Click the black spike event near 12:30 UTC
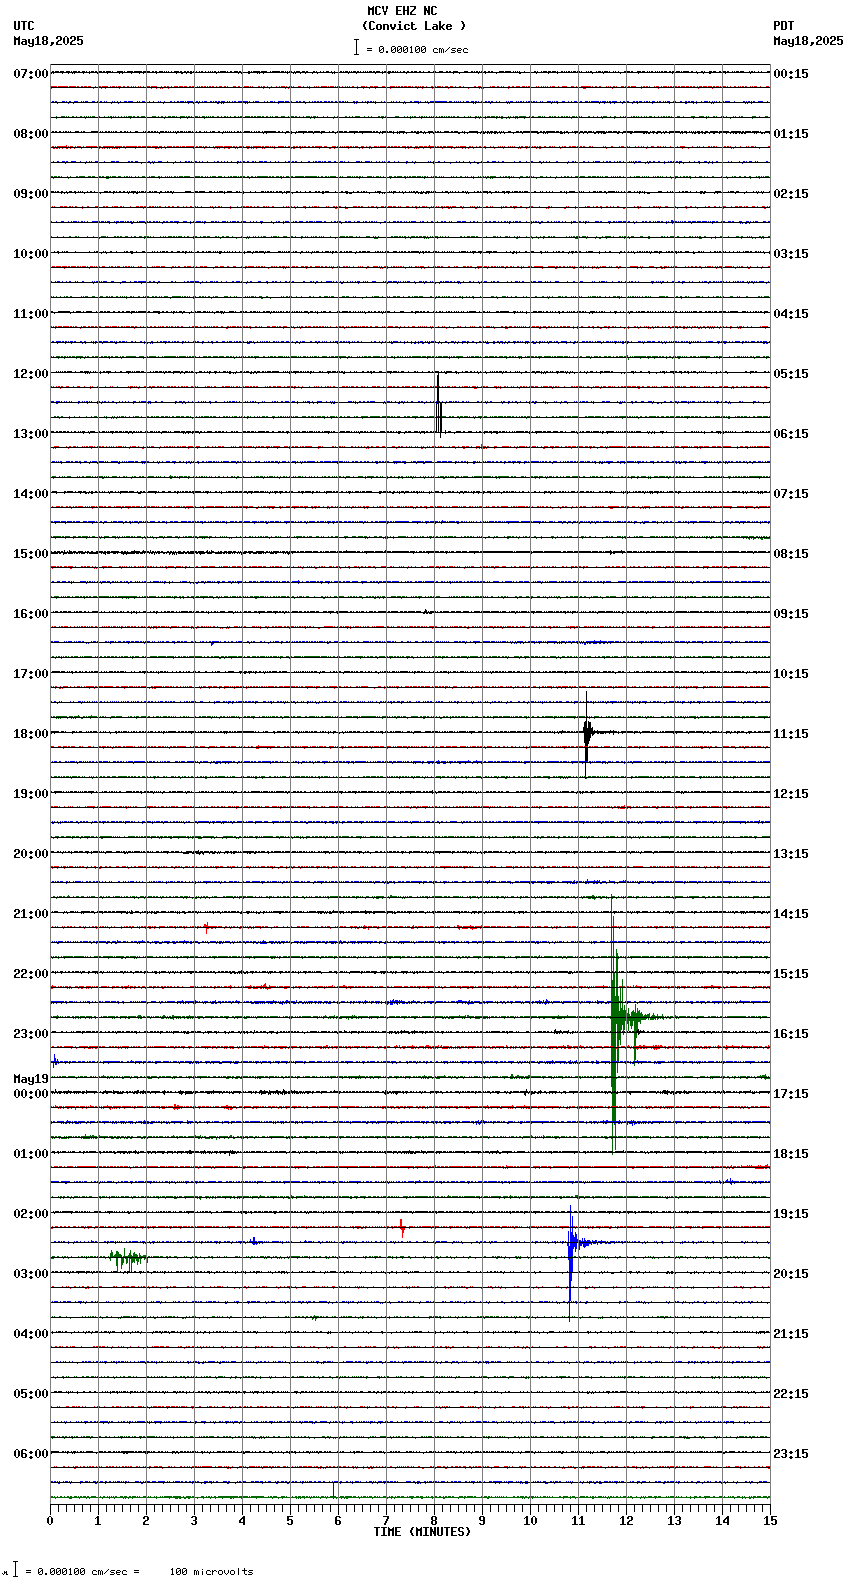This screenshot has height=1584, width=850. click(x=438, y=404)
